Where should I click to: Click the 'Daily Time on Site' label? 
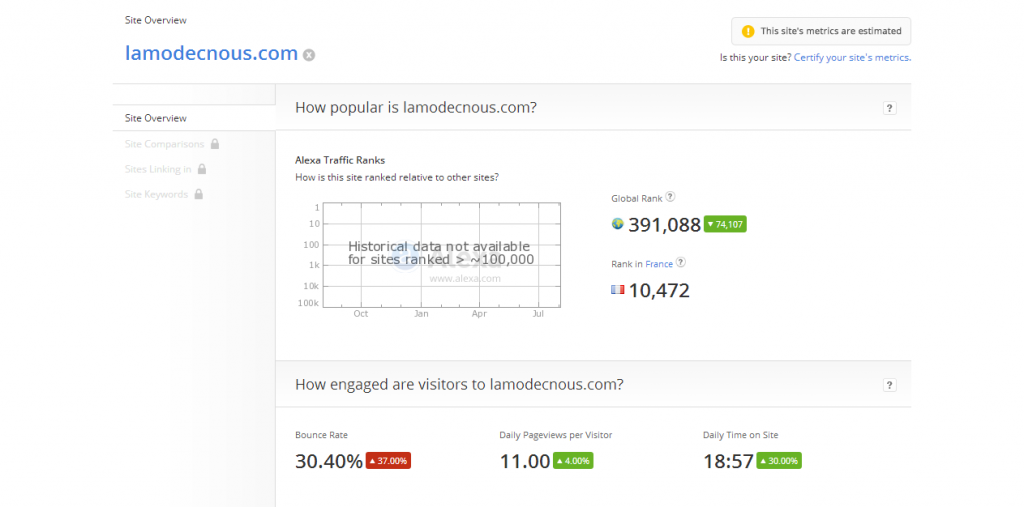(741, 435)
